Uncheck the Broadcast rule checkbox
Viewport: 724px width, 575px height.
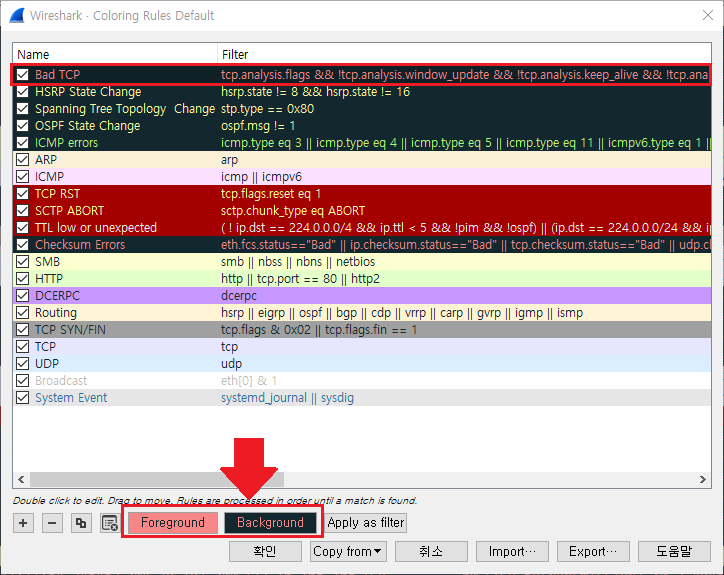pyautogui.click(x=23, y=381)
